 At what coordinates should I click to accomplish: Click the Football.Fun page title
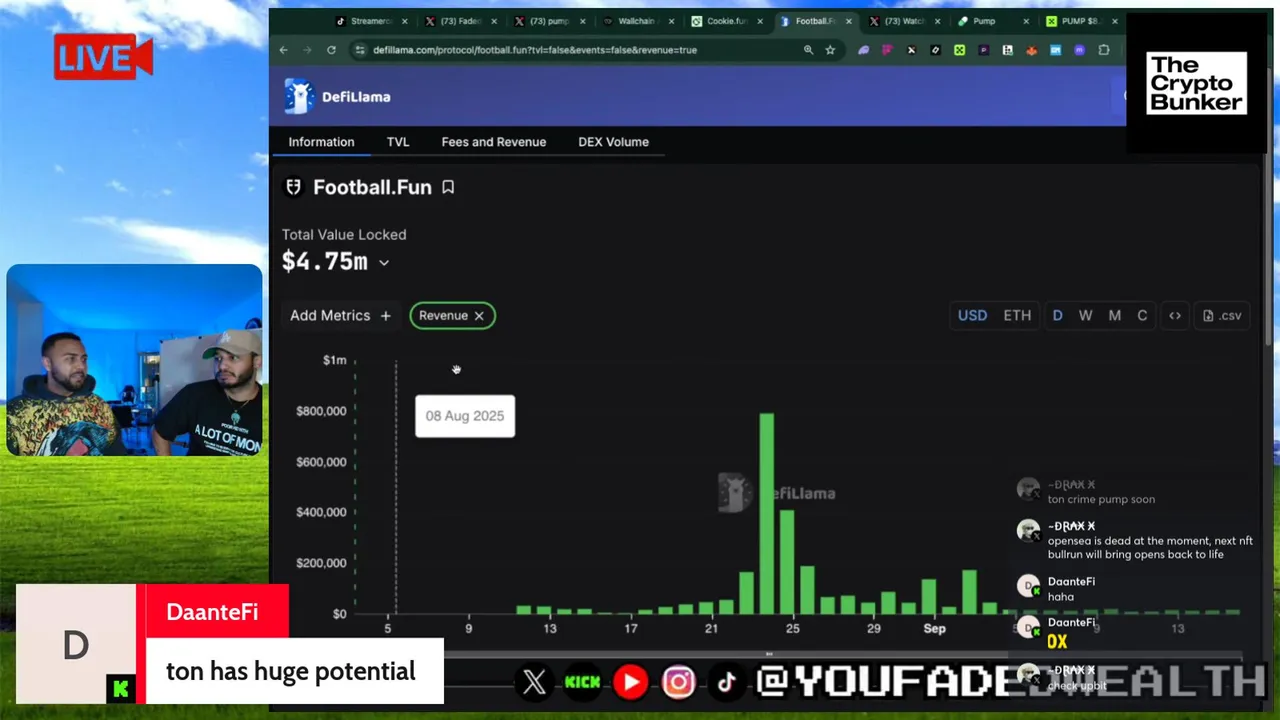point(372,187)
